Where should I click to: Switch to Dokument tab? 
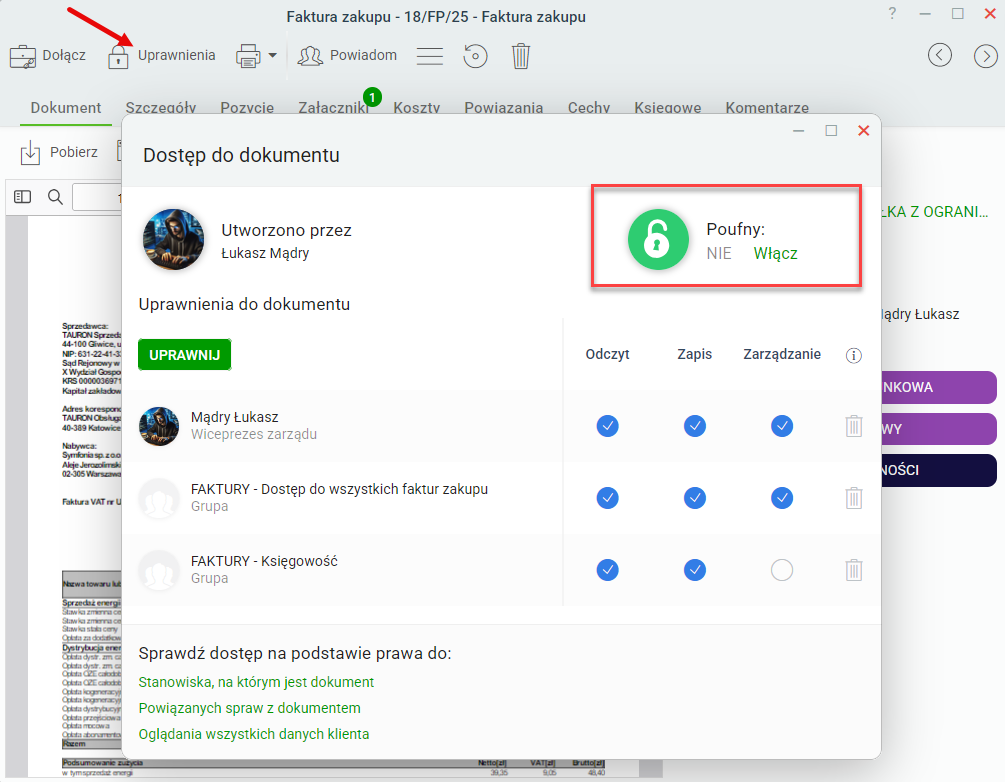point(66,108)
